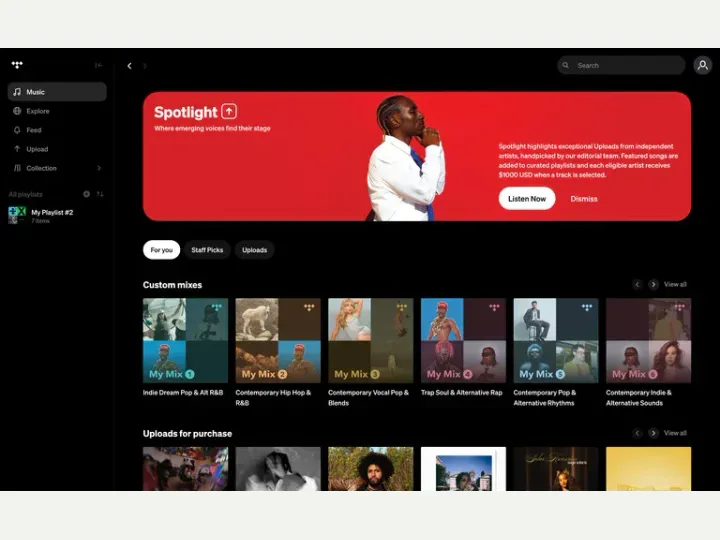Click "Contemporary Indie & Alternative Sounds" title

pyautogui.click(x=639, y=398)
